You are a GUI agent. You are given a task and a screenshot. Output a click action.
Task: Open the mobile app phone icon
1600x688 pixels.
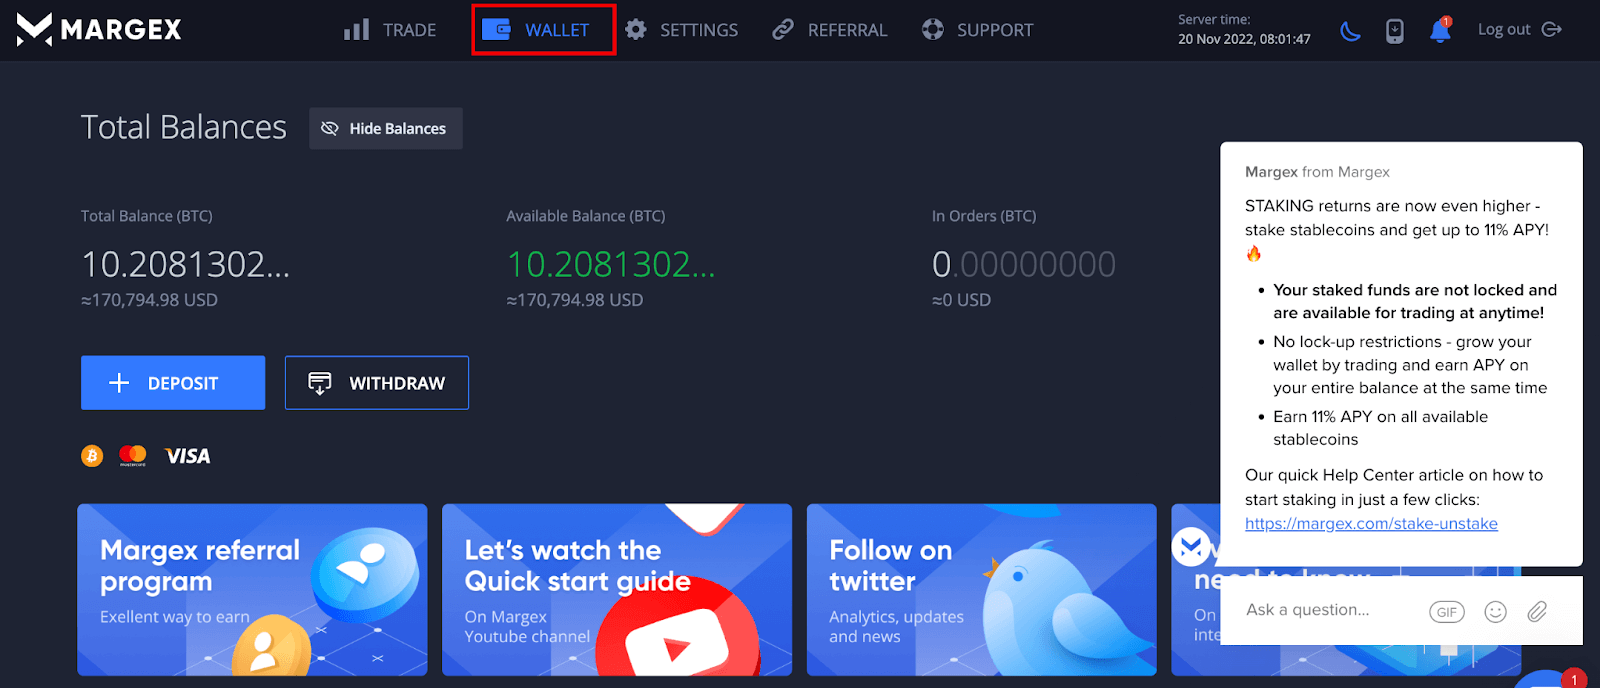[1394, 31]
